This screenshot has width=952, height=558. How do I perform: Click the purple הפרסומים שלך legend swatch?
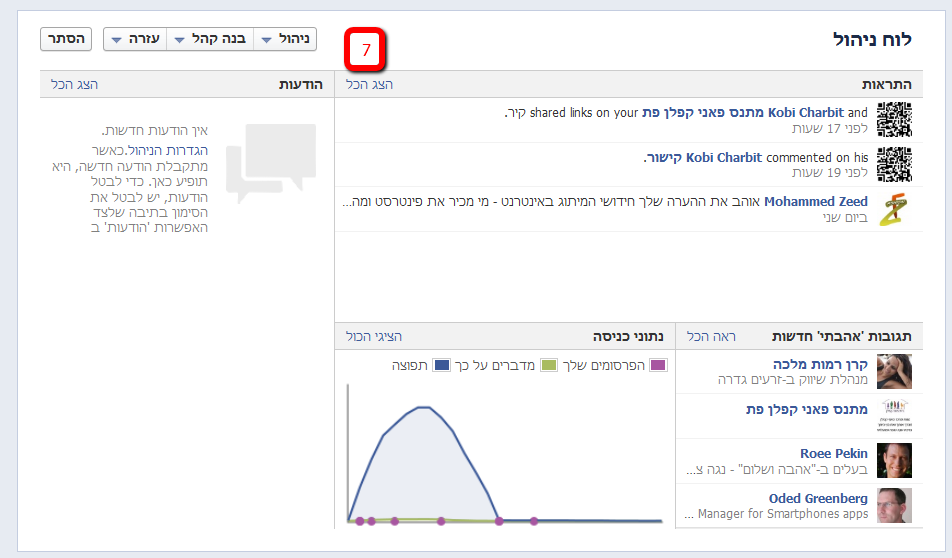coord(658,366)
